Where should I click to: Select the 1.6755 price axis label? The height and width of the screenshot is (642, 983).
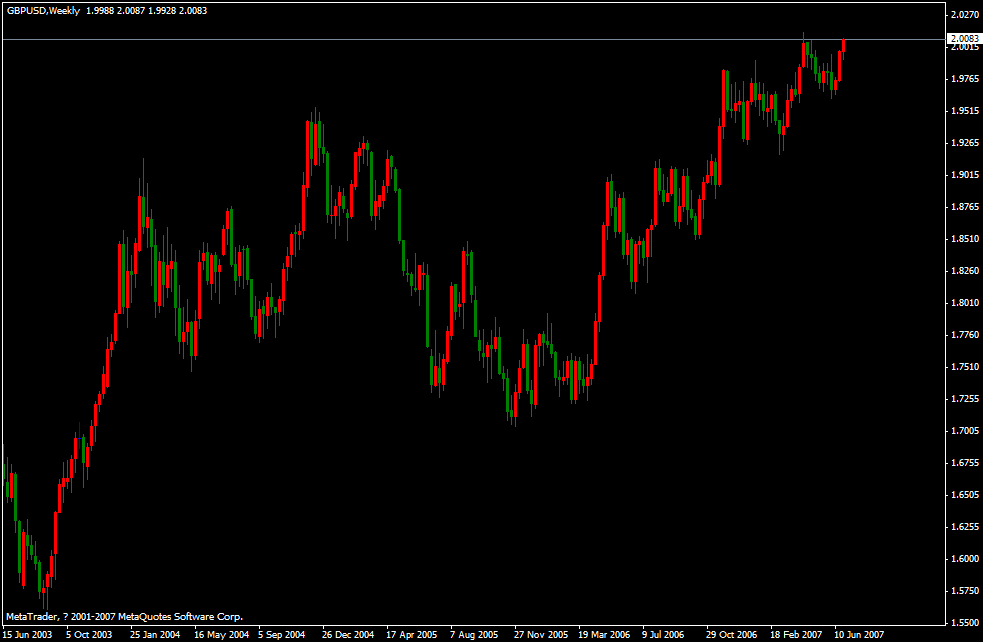(965, 462)
